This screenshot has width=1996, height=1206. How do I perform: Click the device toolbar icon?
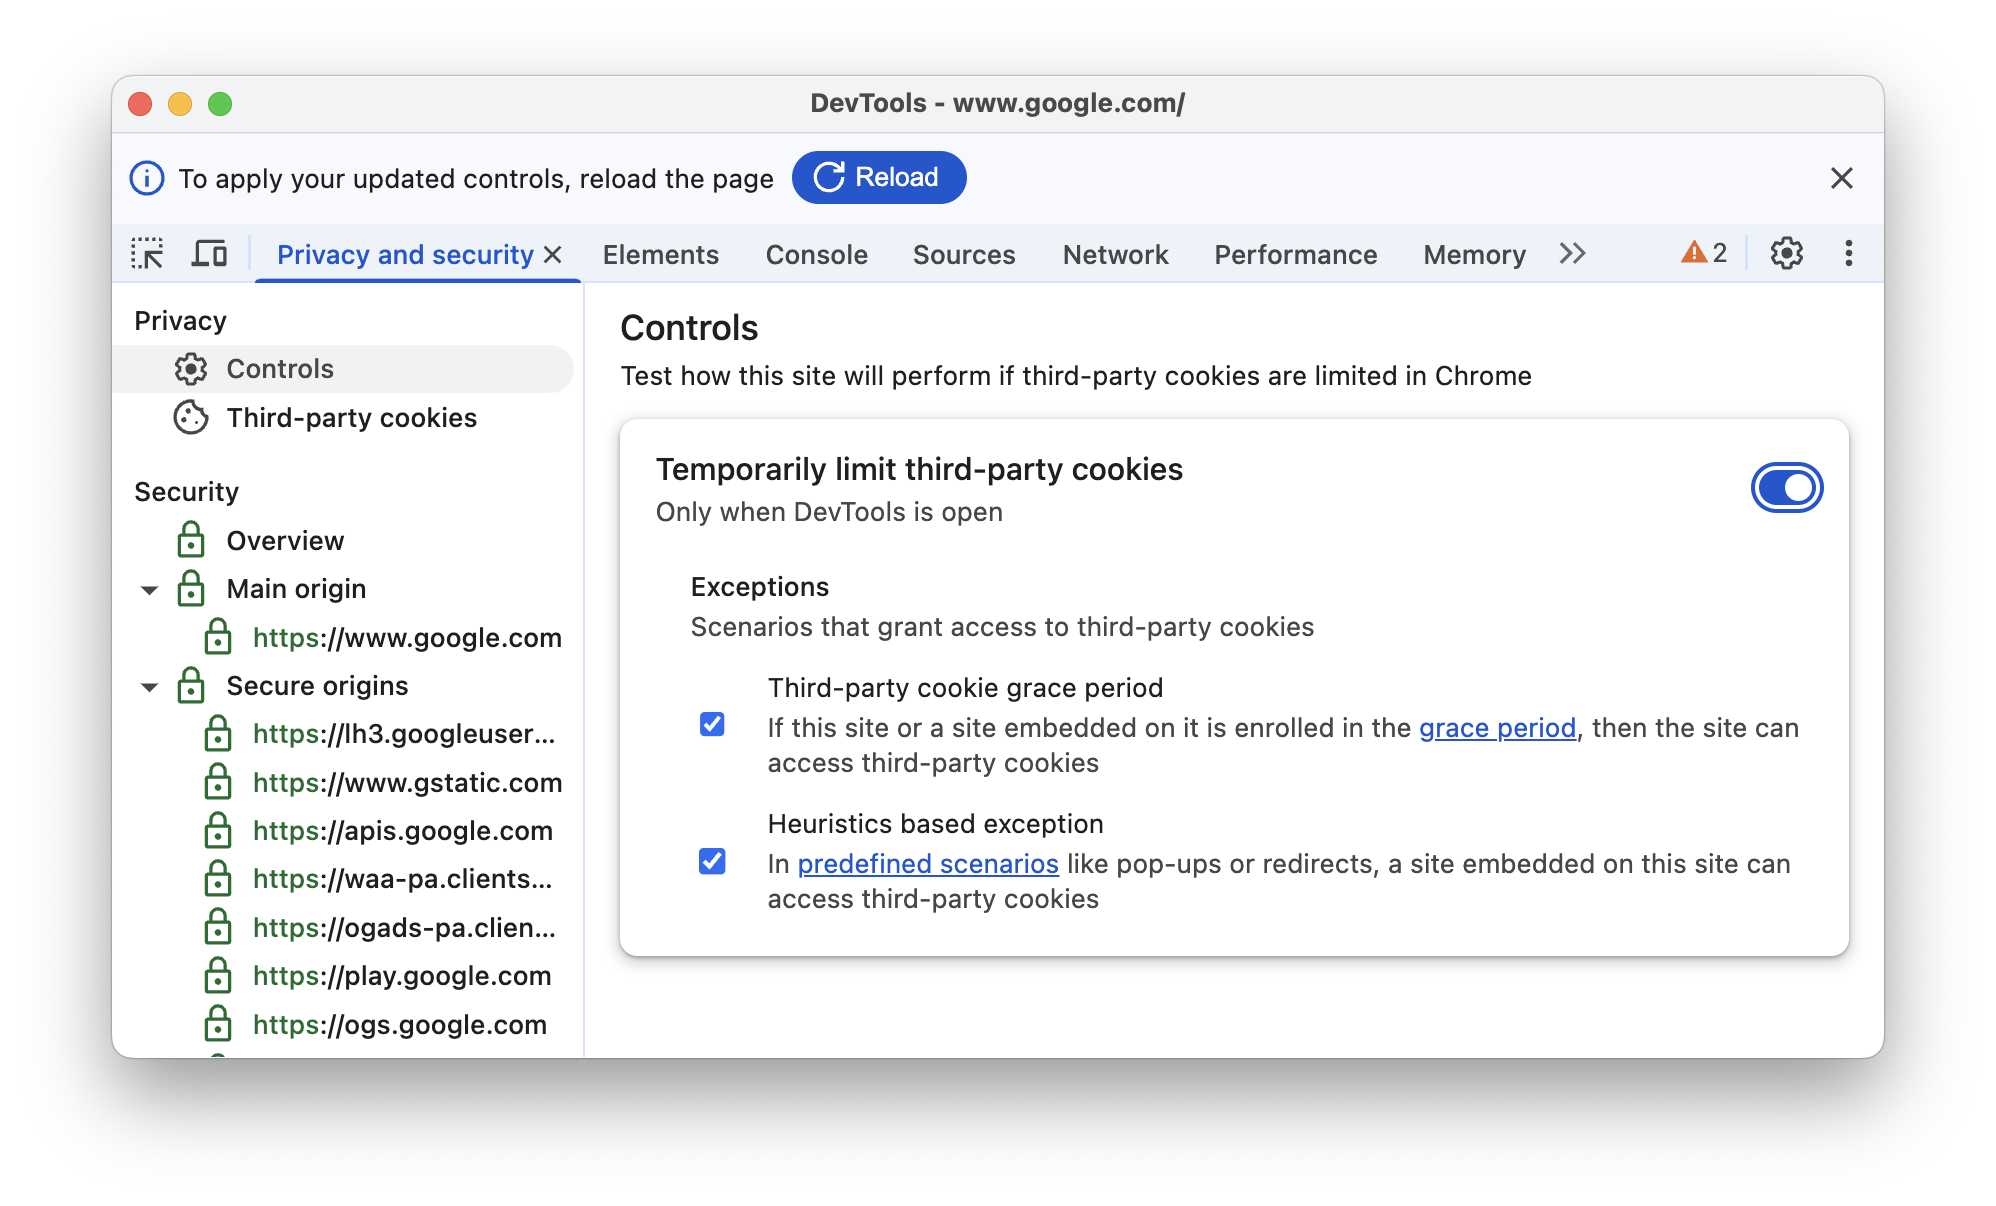click(x=210, y=254)
